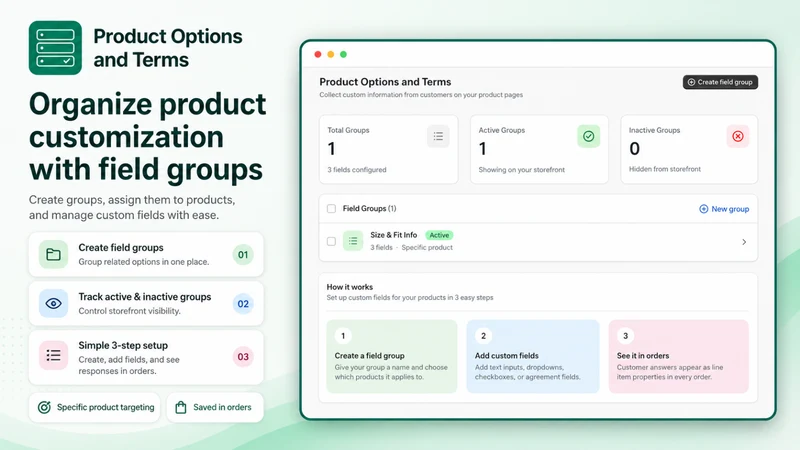This screenshot has height=450, width=800.
Task: Click the plus icon in Create field group button
Action: [691, 82]
